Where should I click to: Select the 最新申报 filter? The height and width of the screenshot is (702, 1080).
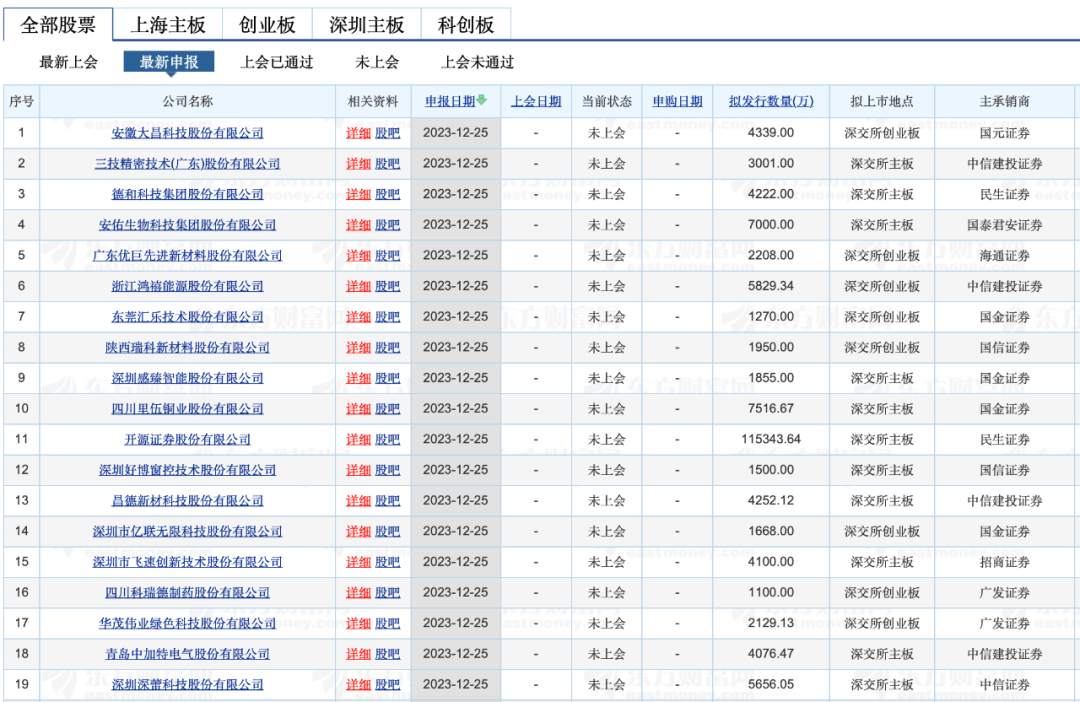[169, 62]
